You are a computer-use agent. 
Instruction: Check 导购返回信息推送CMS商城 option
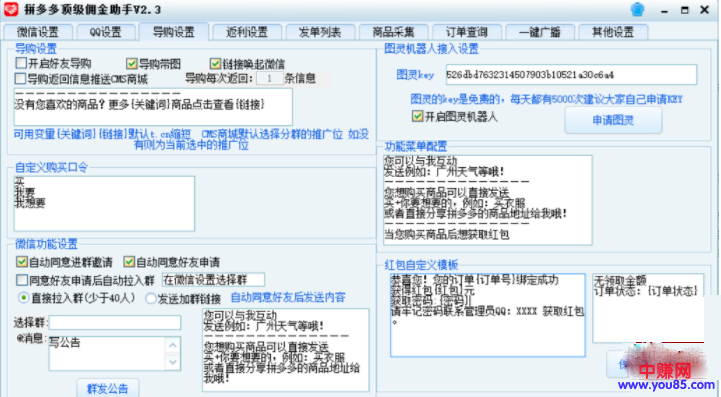[x=20, y=79]
